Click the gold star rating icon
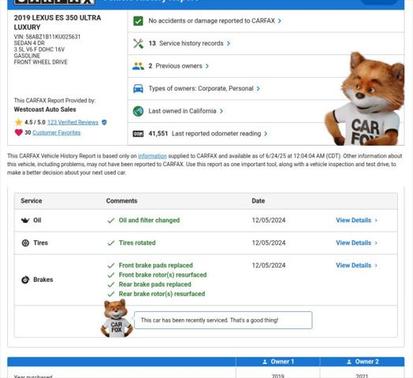Screen dimensions: 413x378 coord(19,122)
